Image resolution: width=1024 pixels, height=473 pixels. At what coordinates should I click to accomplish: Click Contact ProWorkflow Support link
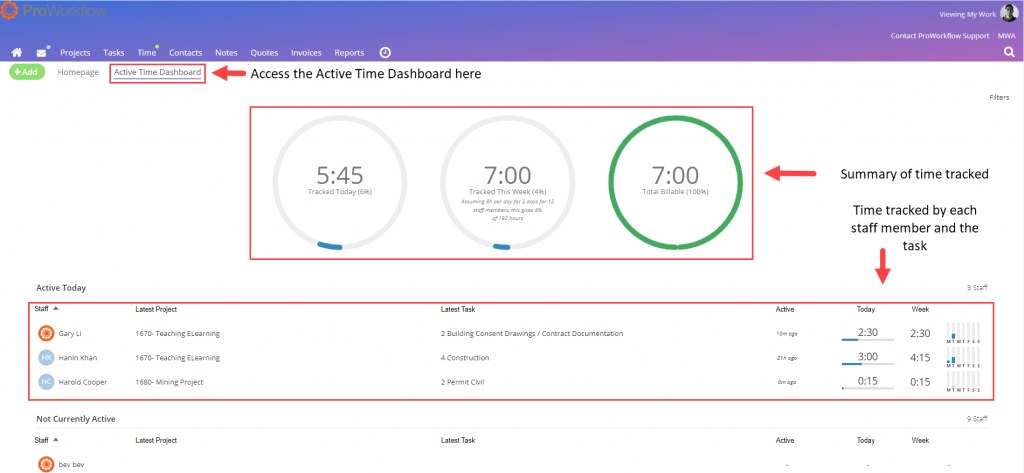click(940, 36)
